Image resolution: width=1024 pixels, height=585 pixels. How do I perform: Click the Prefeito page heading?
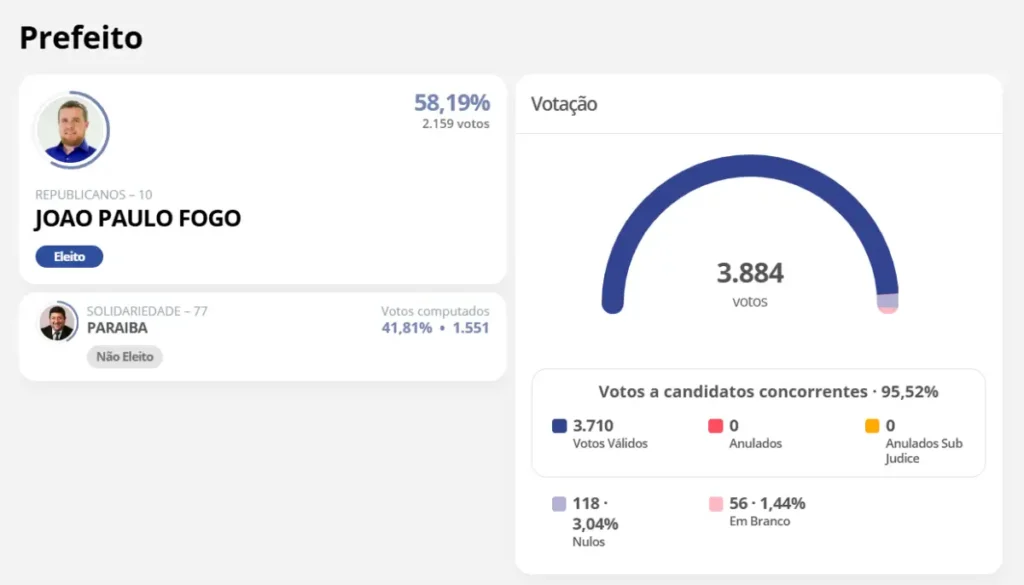(81, 38)
